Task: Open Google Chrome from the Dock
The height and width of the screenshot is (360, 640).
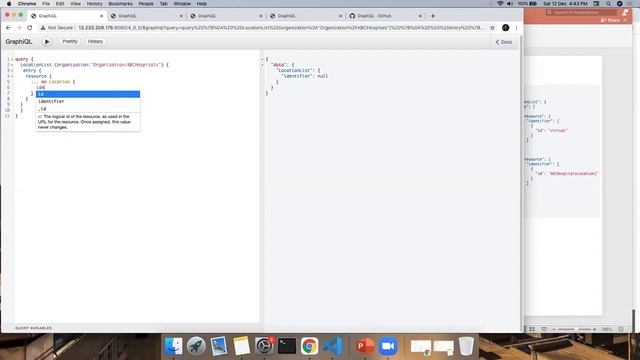Action: [x=309, y=346]
